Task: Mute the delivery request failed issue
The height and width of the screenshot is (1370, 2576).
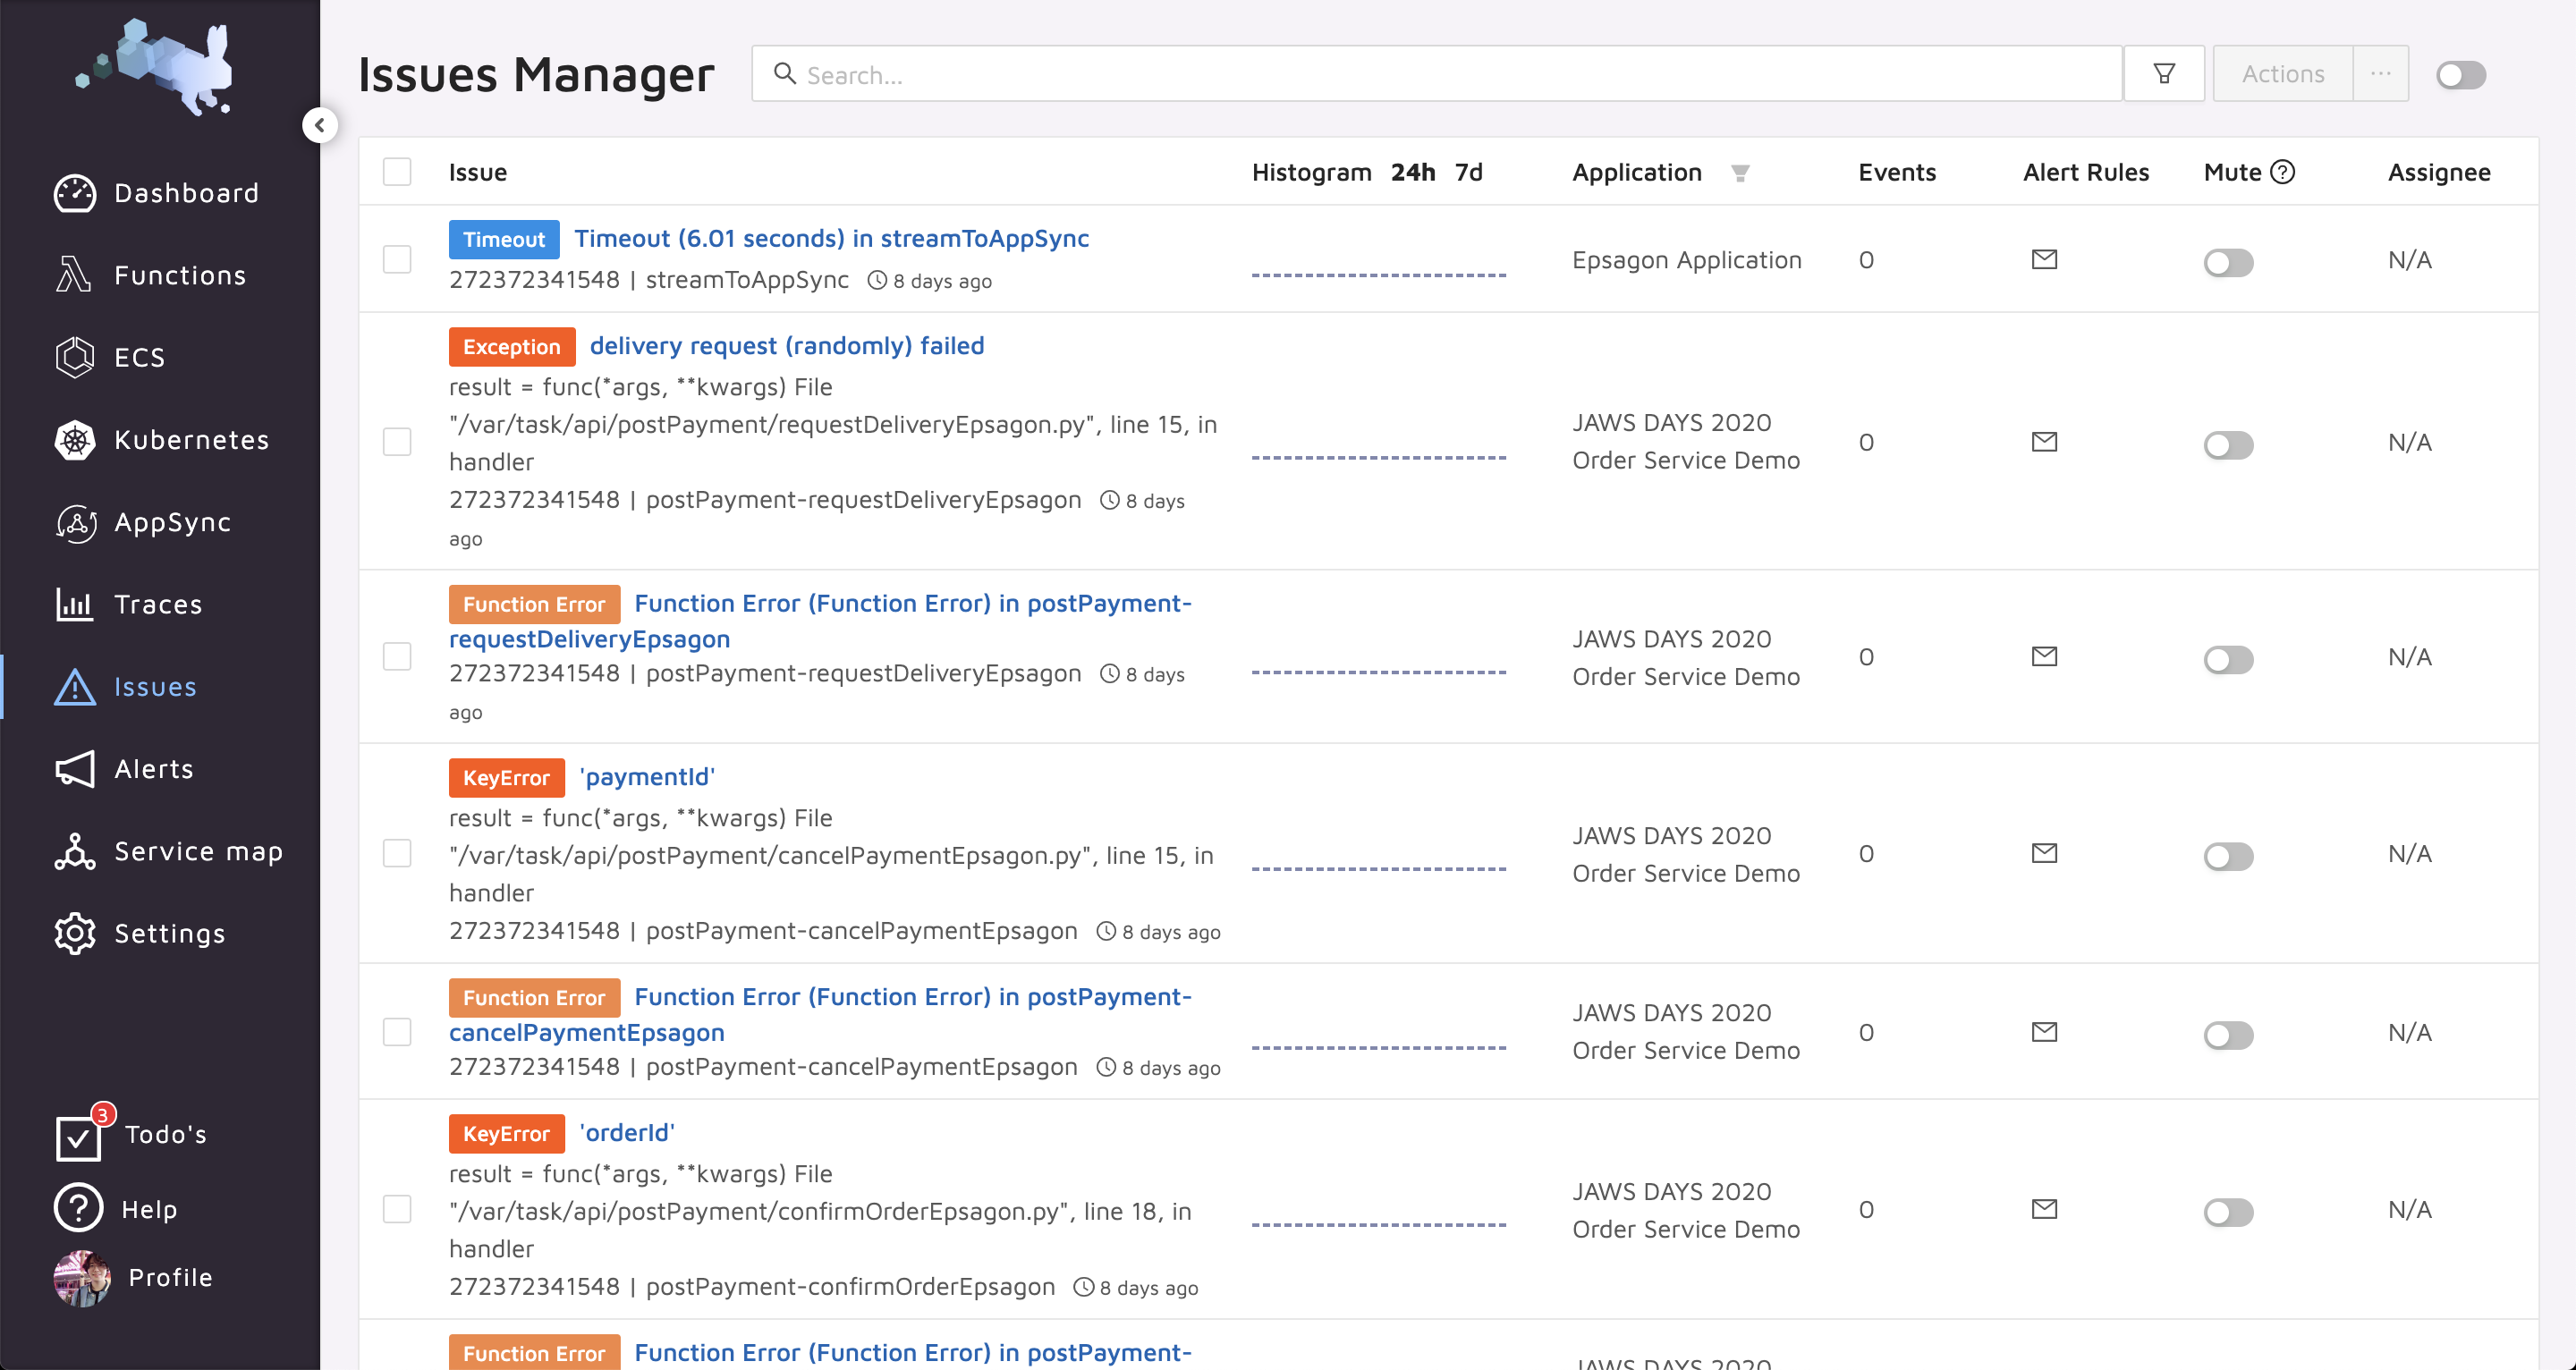Action: pyautogui.click(x=2228, y=444)
